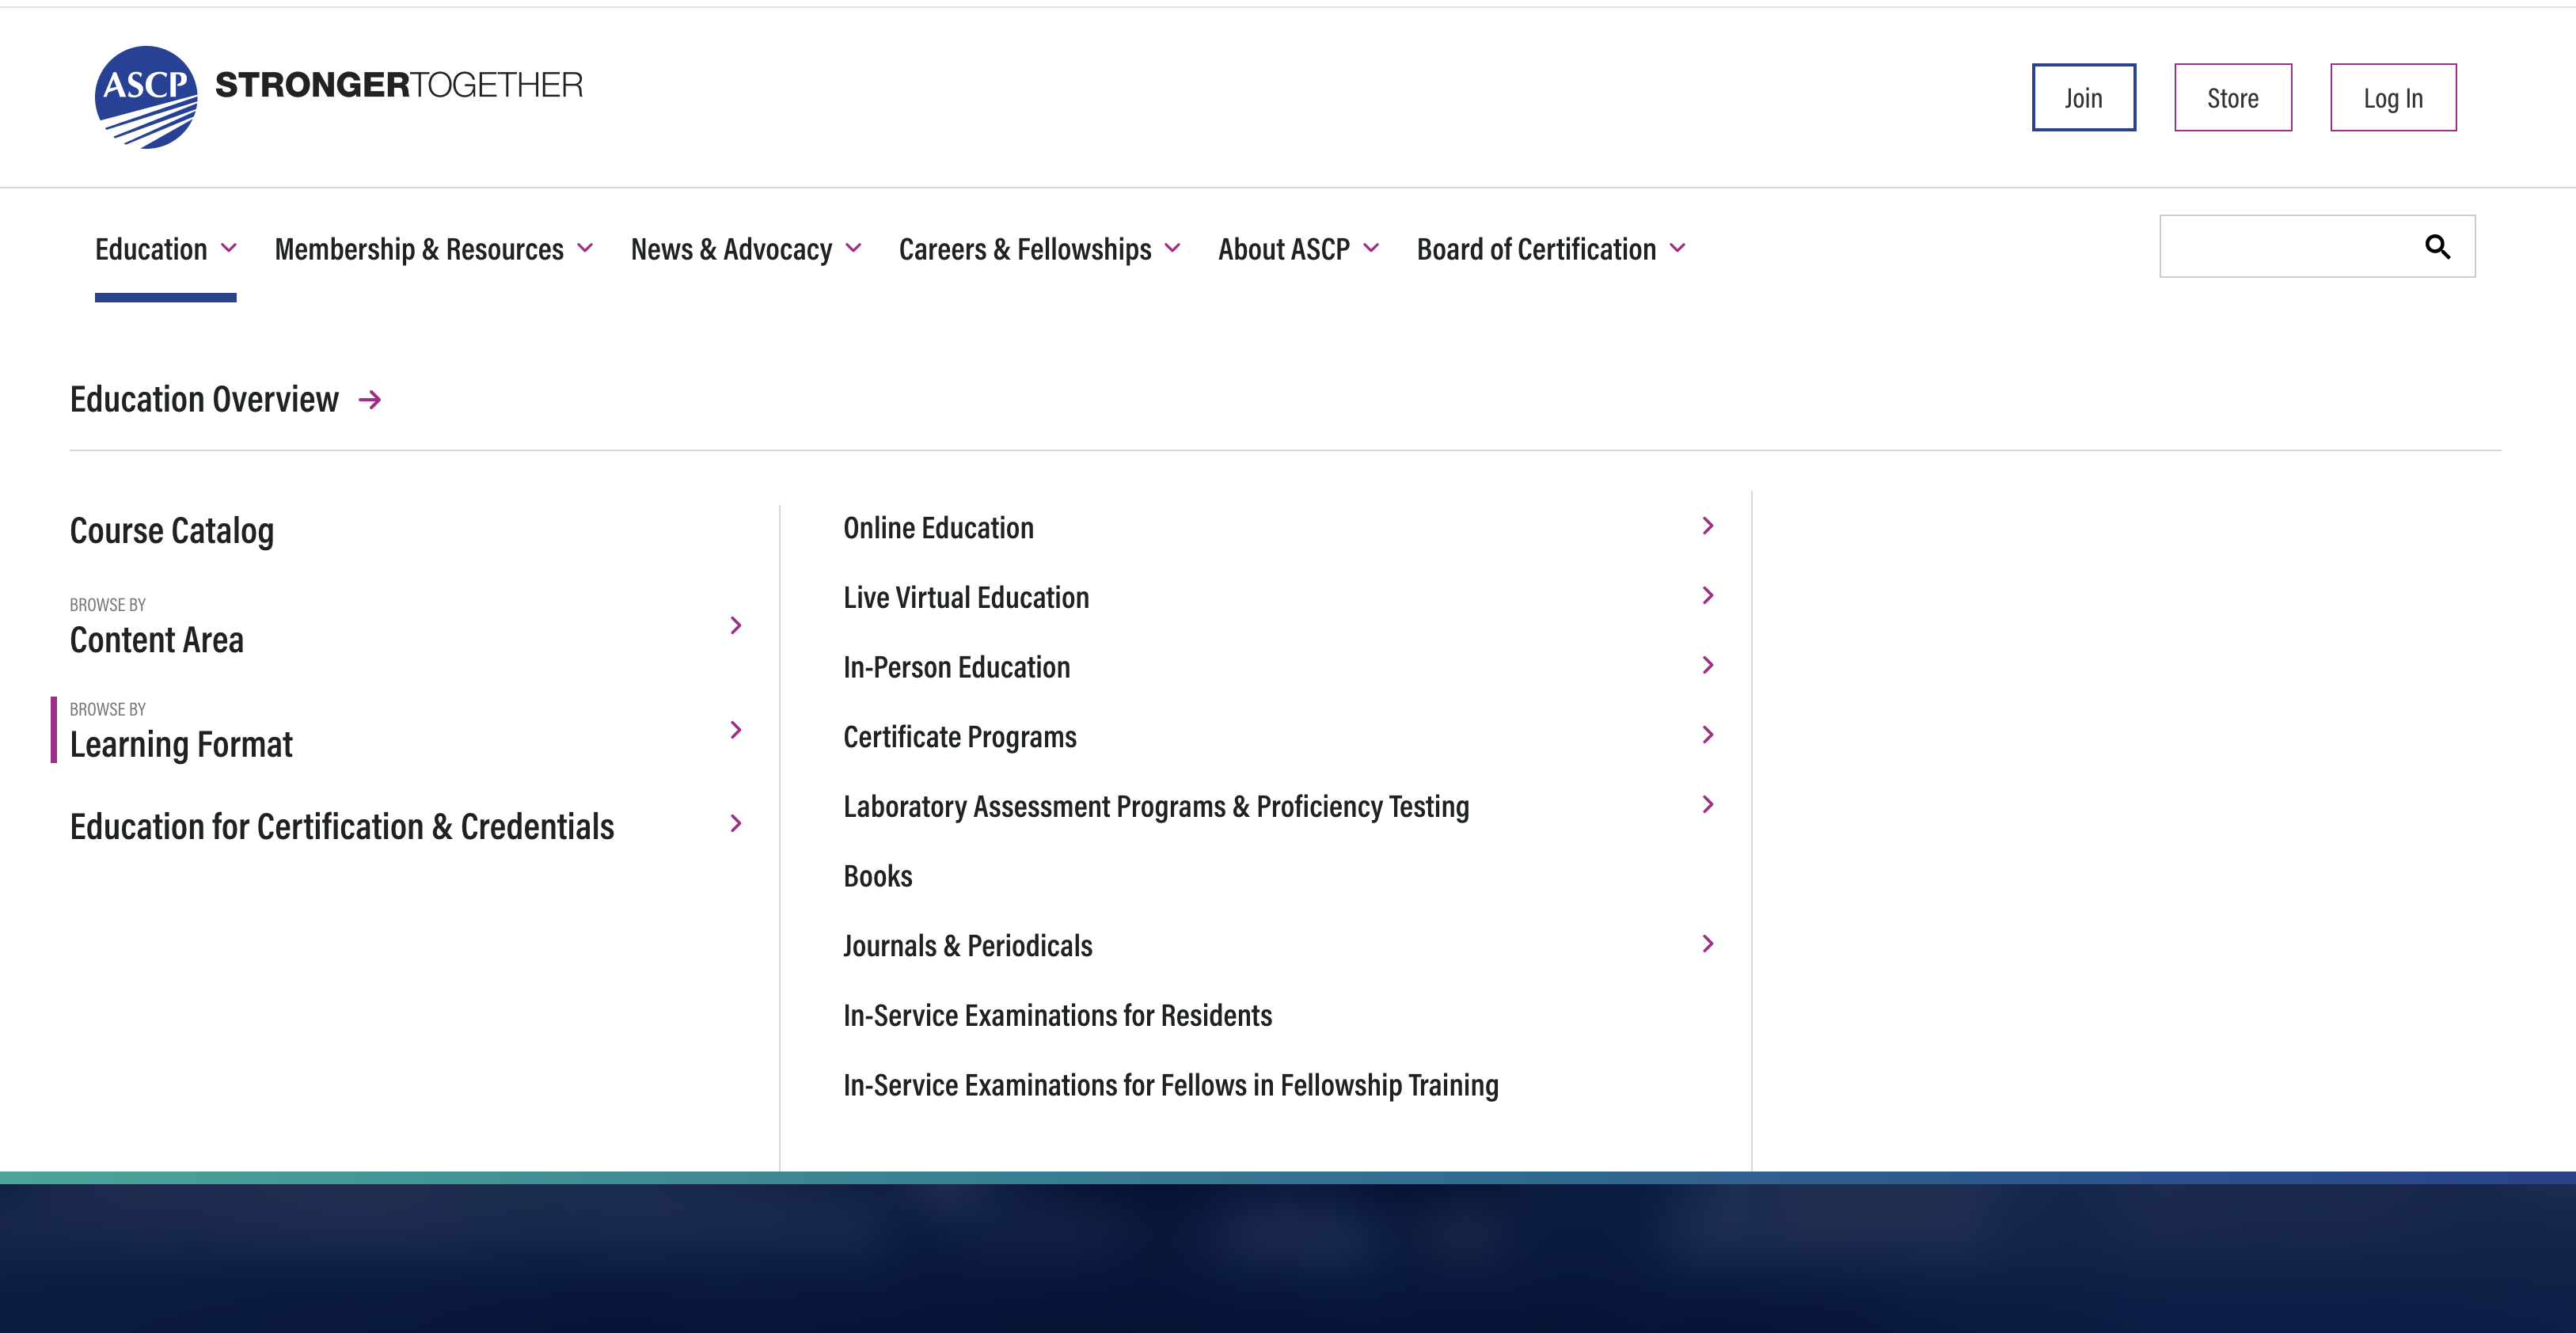Open the News & Advocacy menu
This screenshot has width=2576, height=1333.
[x=731, y=249]
